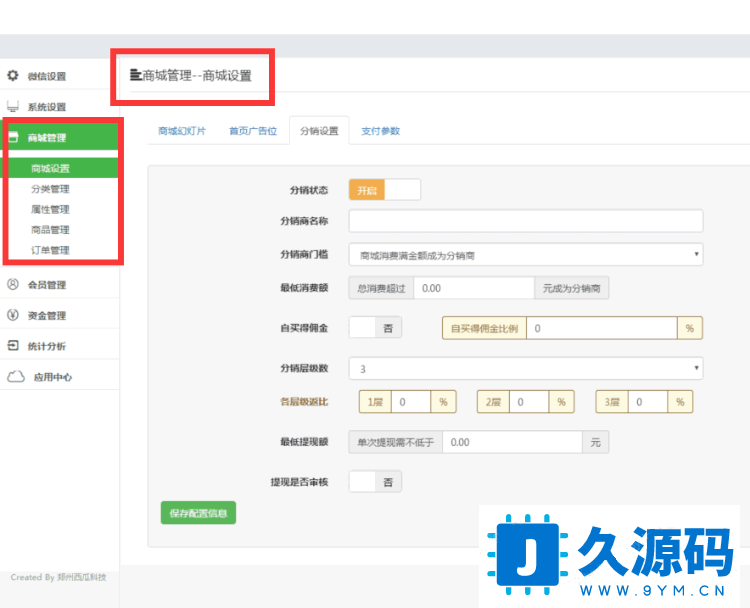This screenshot has height=608, width=750.
Task: Toggle the 提现是否审核 switch
Action: point(375,482)
